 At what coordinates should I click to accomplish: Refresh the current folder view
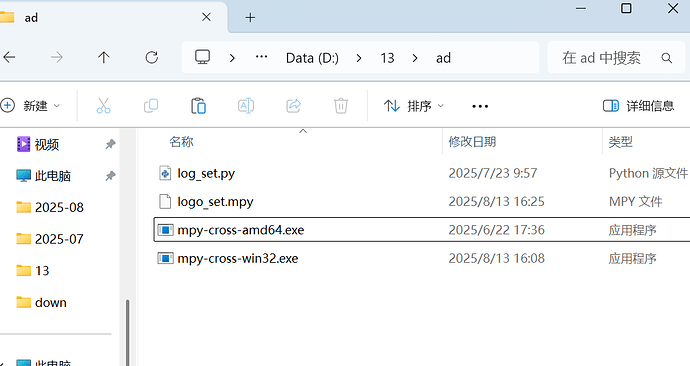[x=152, y=58]
